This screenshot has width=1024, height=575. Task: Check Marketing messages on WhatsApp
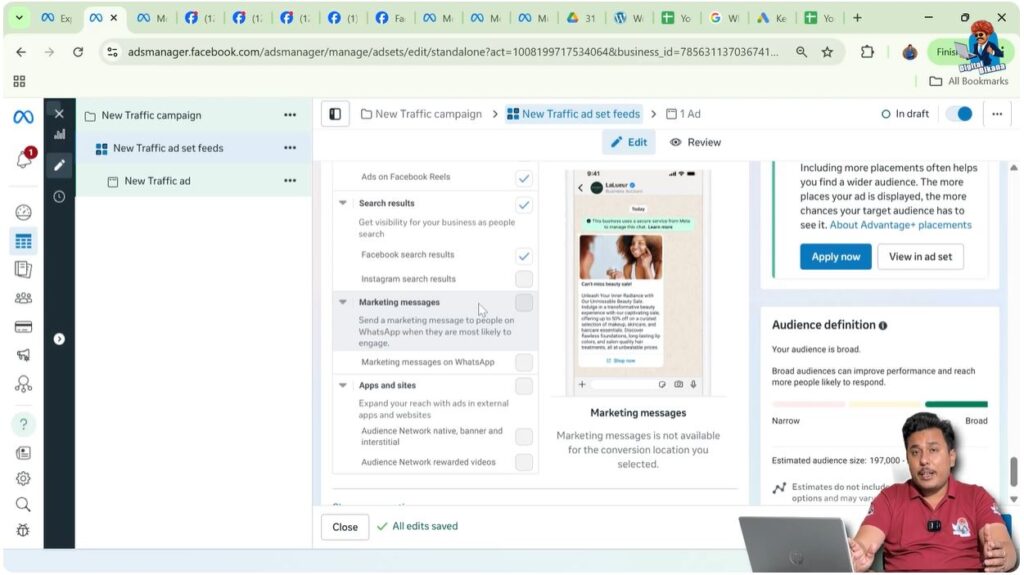pos(524,363)
